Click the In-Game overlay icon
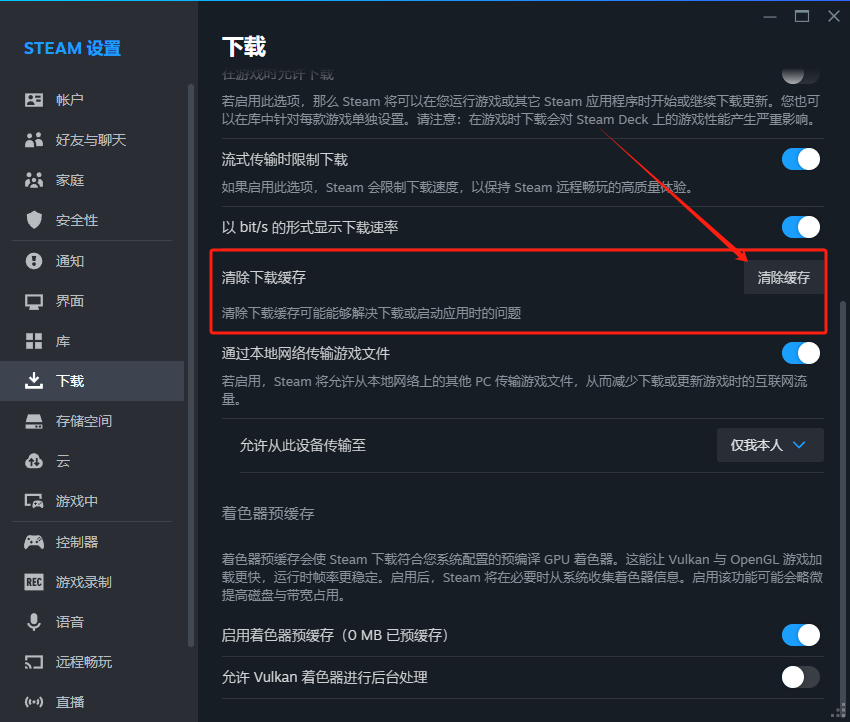The height and width of the screenshot is (722, 850). [x=34, y=501]
